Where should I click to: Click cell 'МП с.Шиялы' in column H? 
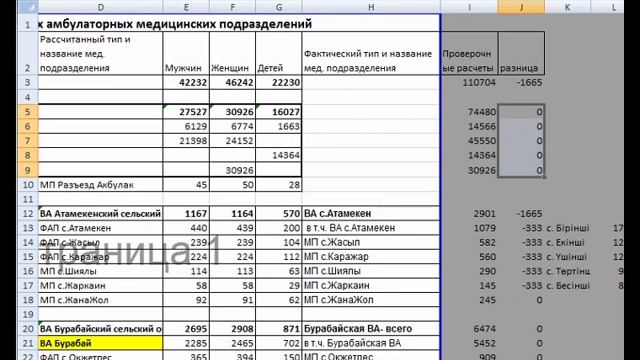371,271
